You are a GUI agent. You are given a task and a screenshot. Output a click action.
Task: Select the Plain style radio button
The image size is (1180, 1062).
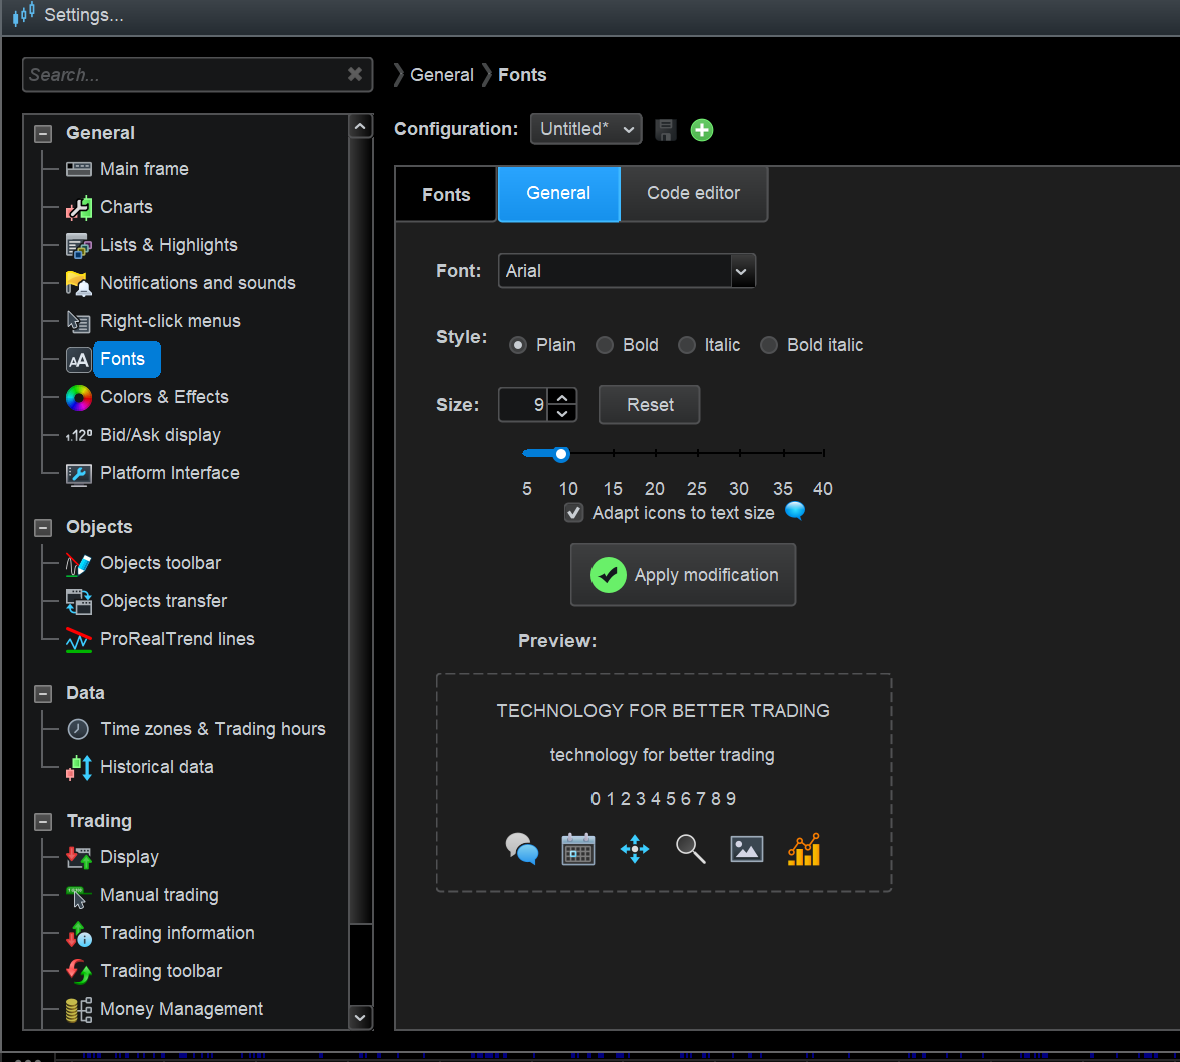tap(518, 345)
